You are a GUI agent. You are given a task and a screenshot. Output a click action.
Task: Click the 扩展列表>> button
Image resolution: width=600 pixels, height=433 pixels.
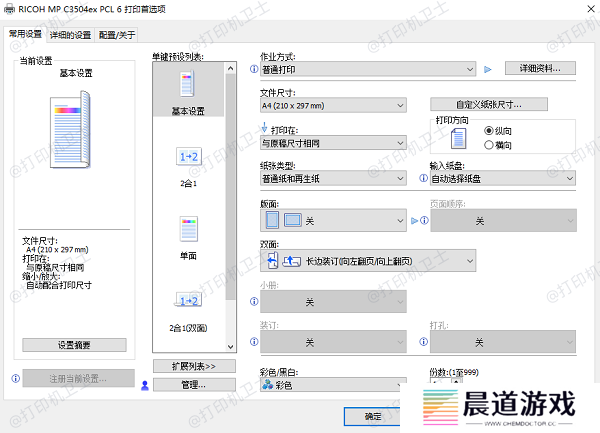[194, 366]
